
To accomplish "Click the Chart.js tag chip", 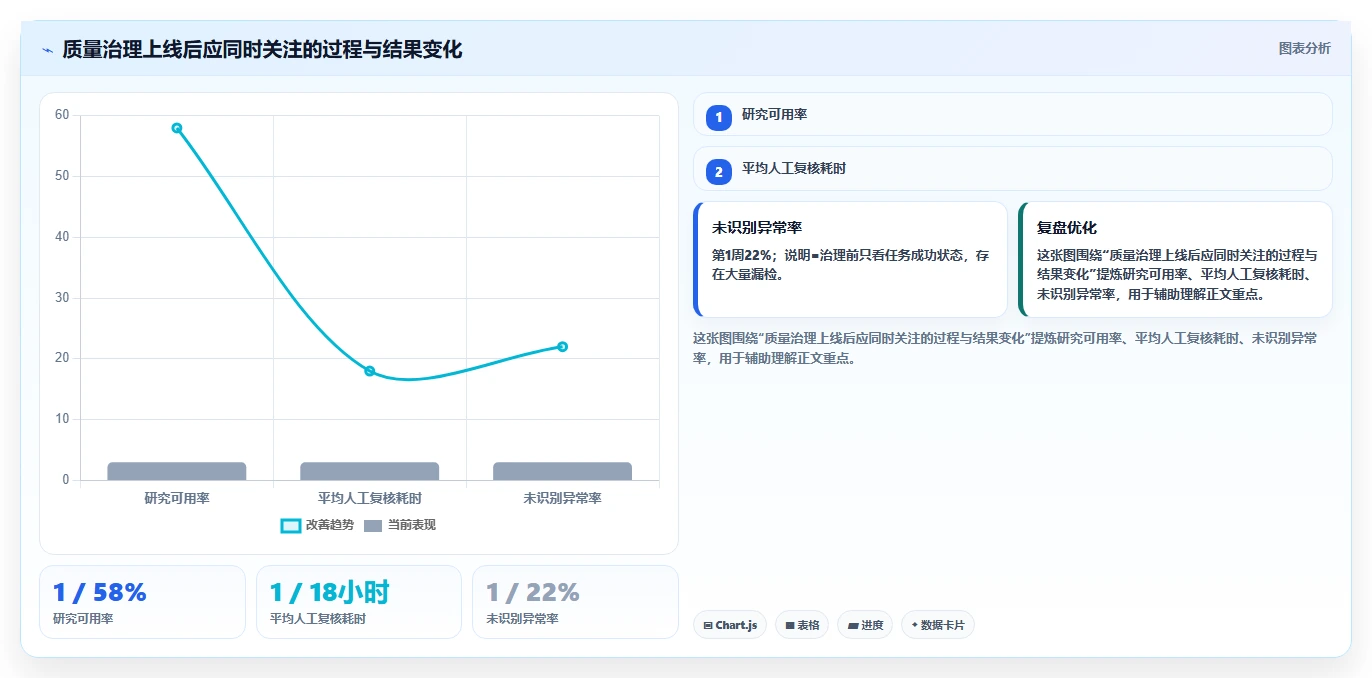I will coord(730,625).
